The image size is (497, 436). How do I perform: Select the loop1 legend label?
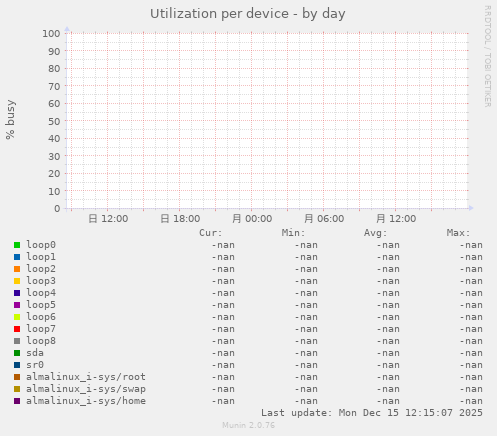click(x=41, y=257)
